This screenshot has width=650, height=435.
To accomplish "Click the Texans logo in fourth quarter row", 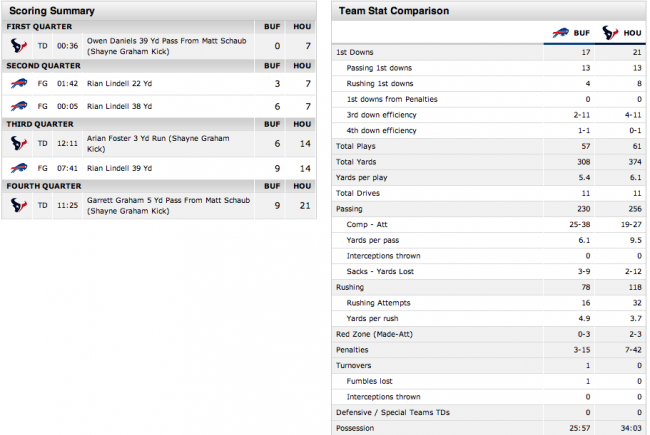I will pyautogui.click(x=19, y=205).
